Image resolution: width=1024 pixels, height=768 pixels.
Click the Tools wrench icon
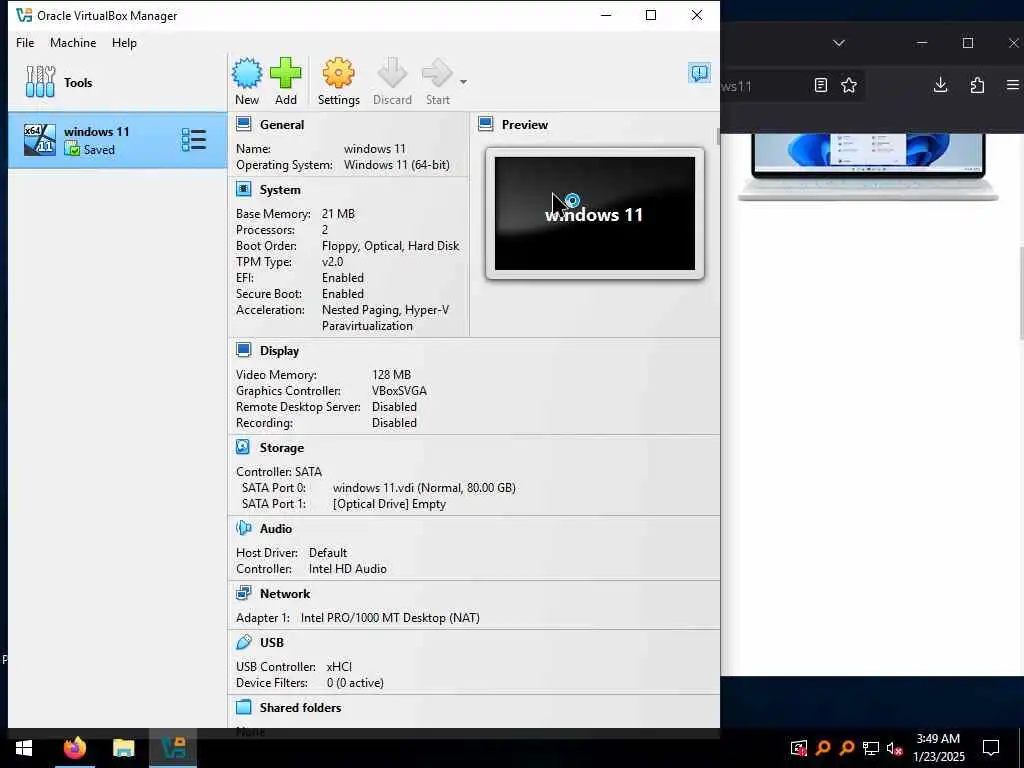40,82
